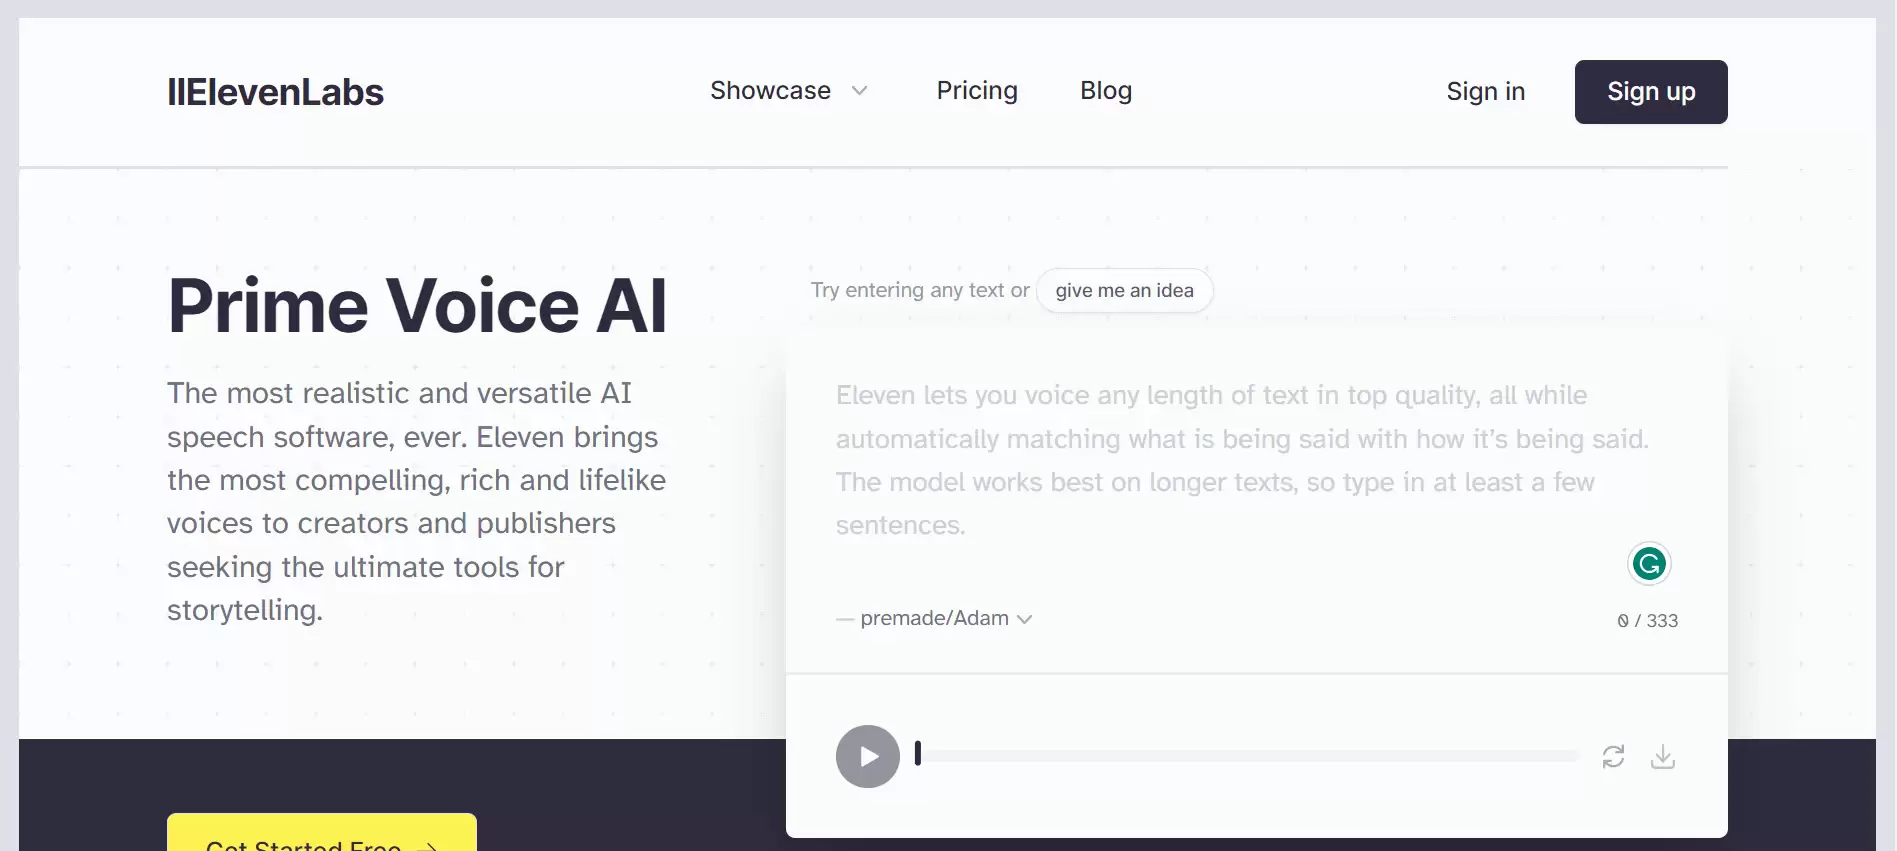This screenshot has width=1897, height=851.
Task: Open the Blog page
Action: 1106,91
